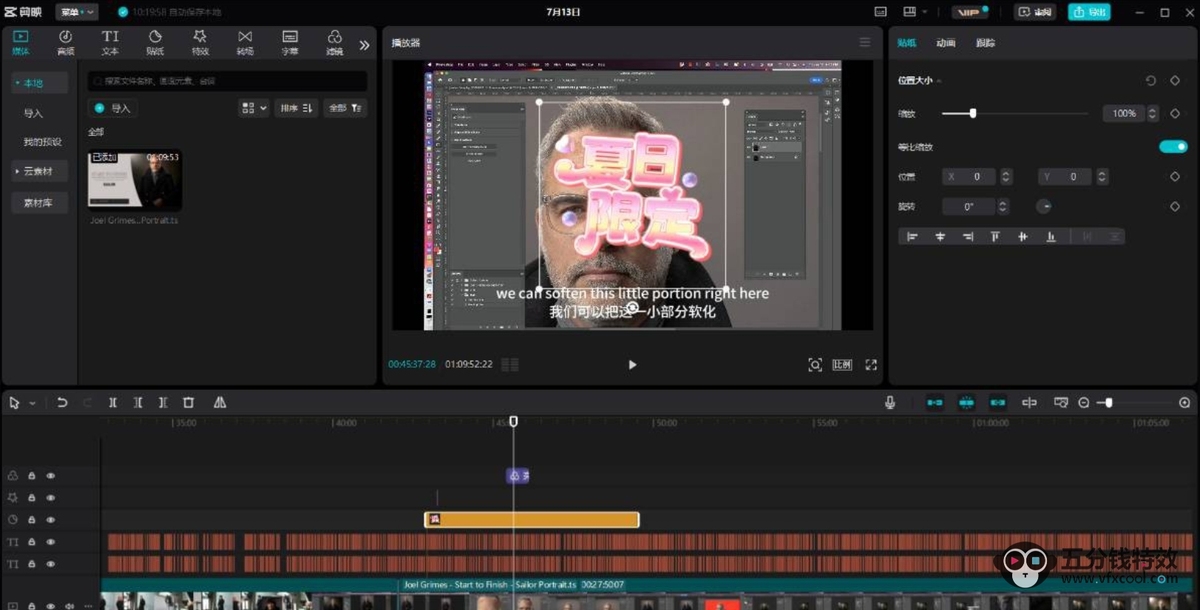Open 全部 filter dropdown
This screenshot has width=1200, height=610.
click(x=346, y=108)
